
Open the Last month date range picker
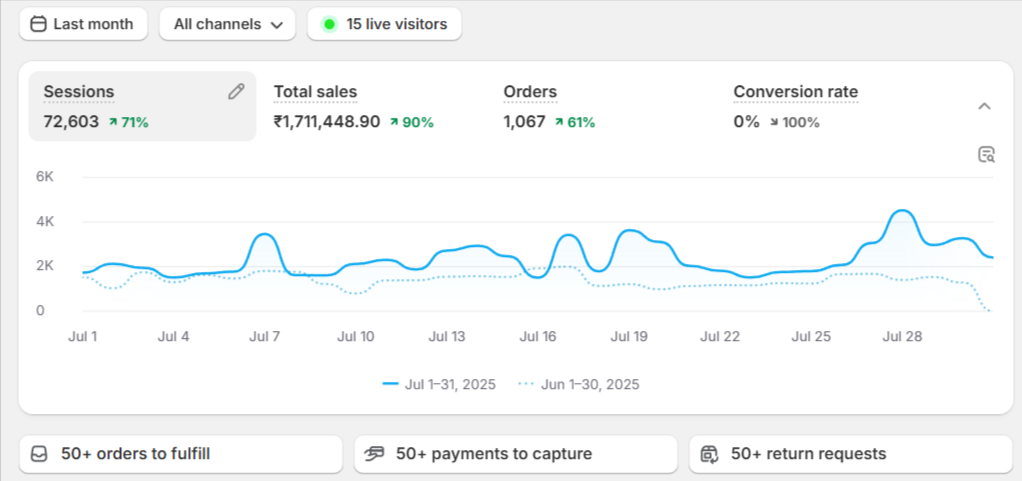tap(83, 24)
